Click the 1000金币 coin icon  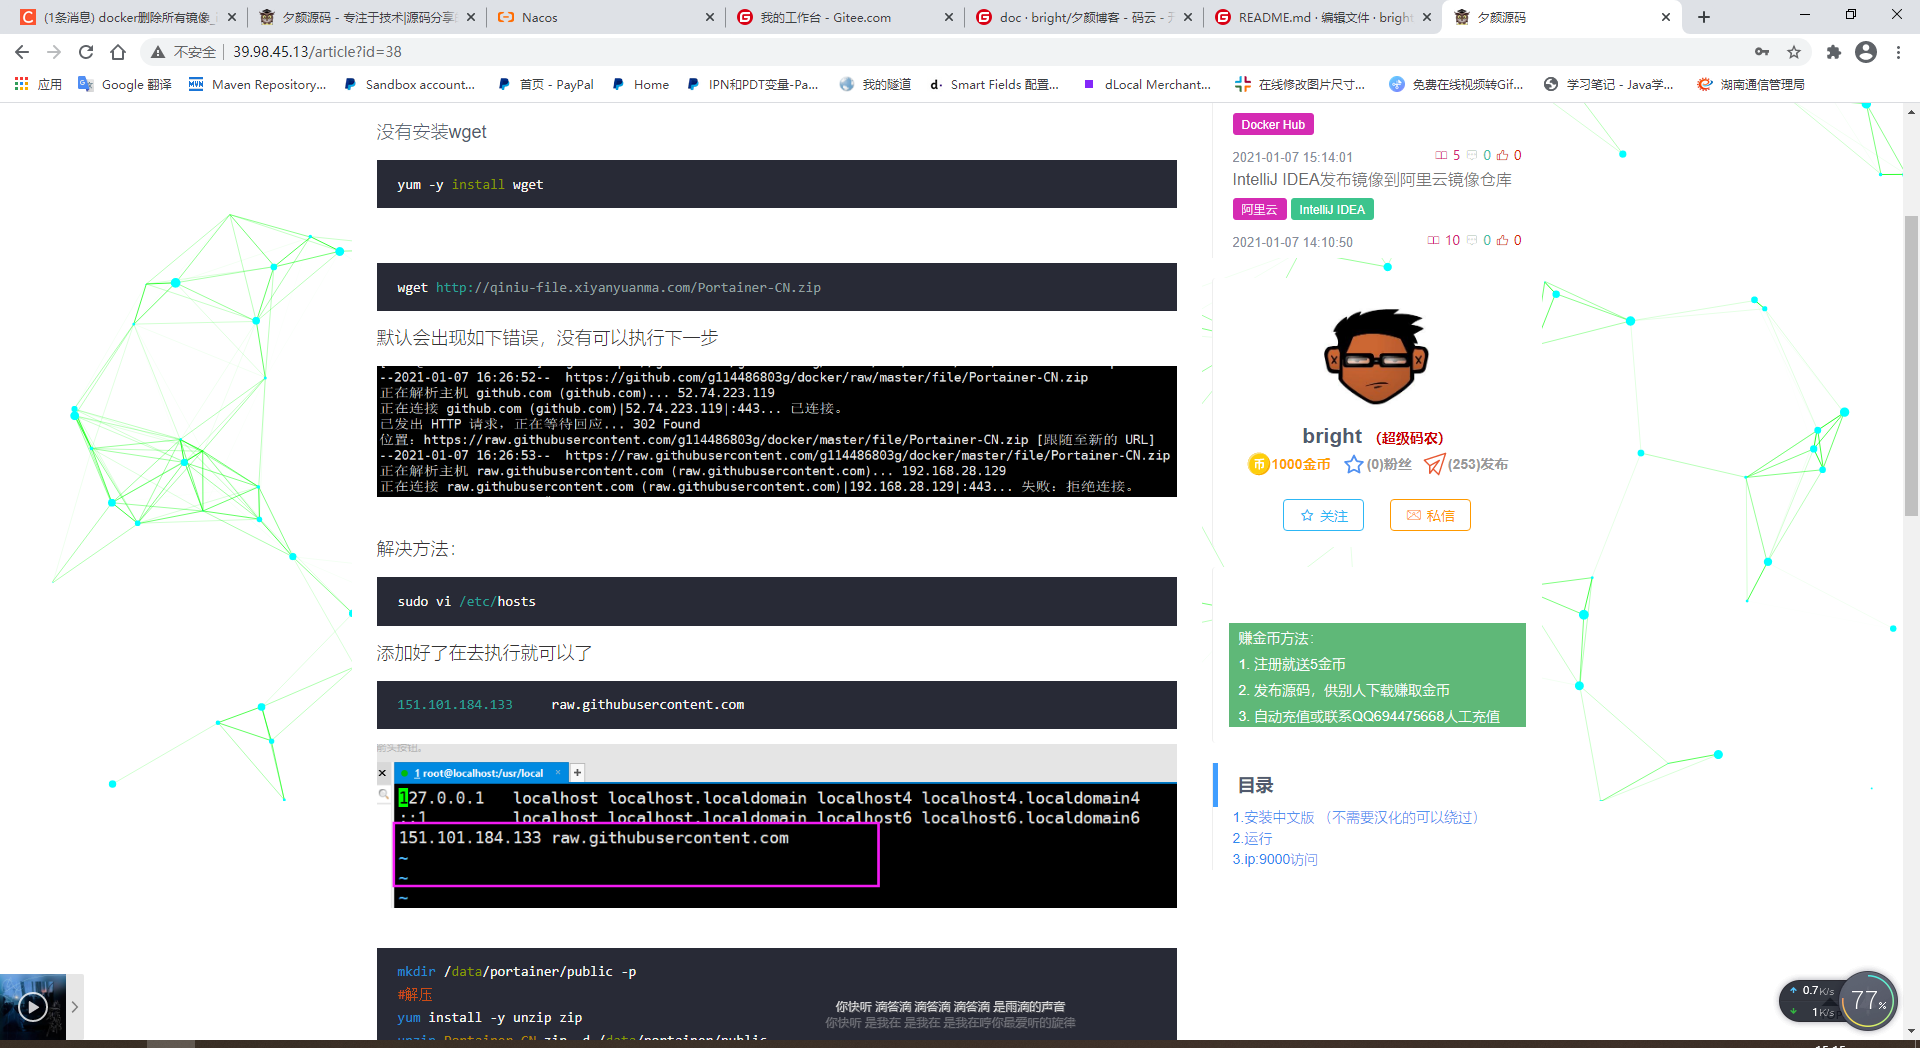(x=1258, y=464)
